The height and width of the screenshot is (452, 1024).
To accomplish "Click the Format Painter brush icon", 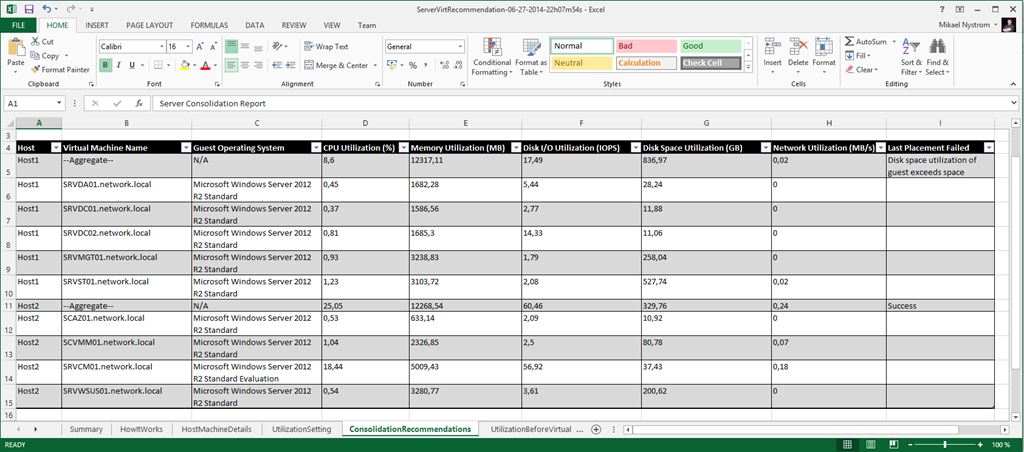I will [x=36, y=70].
